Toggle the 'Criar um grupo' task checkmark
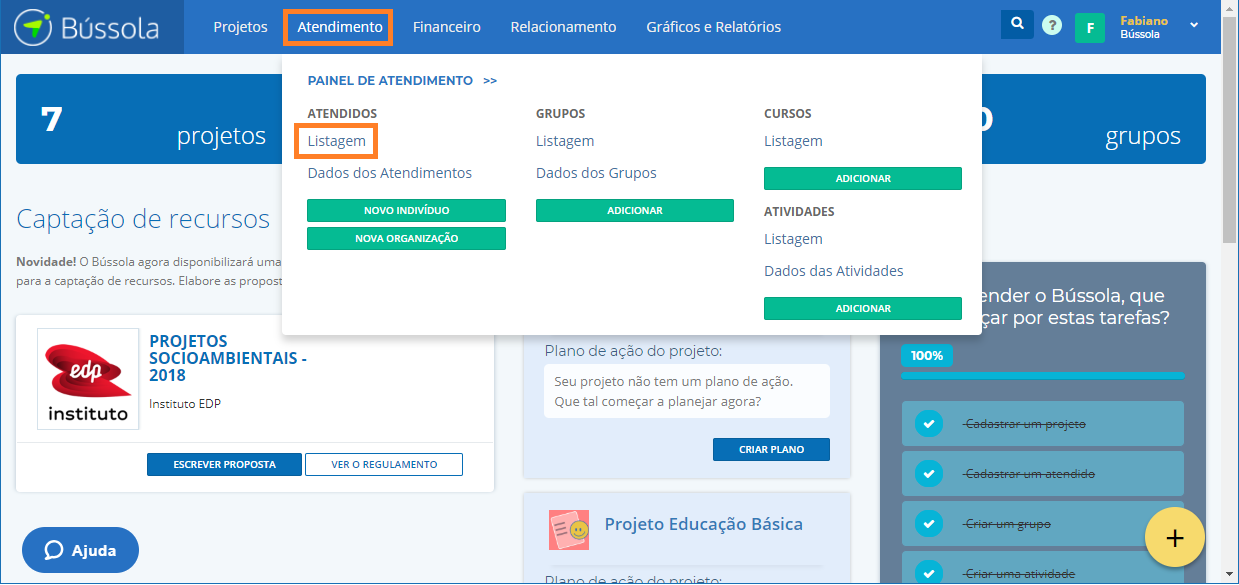This screenshot has width=1239, height=585. (x=929, y=524)
